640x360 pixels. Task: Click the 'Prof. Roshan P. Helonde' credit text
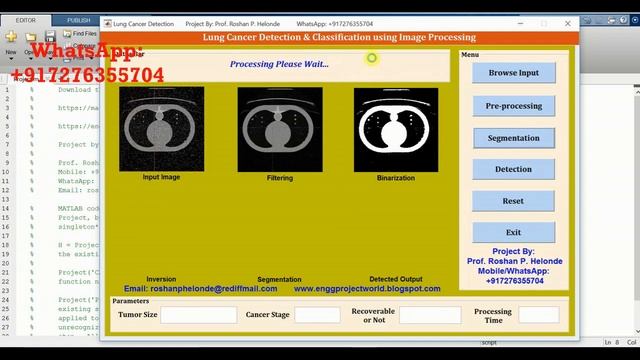tap(515, 261)
